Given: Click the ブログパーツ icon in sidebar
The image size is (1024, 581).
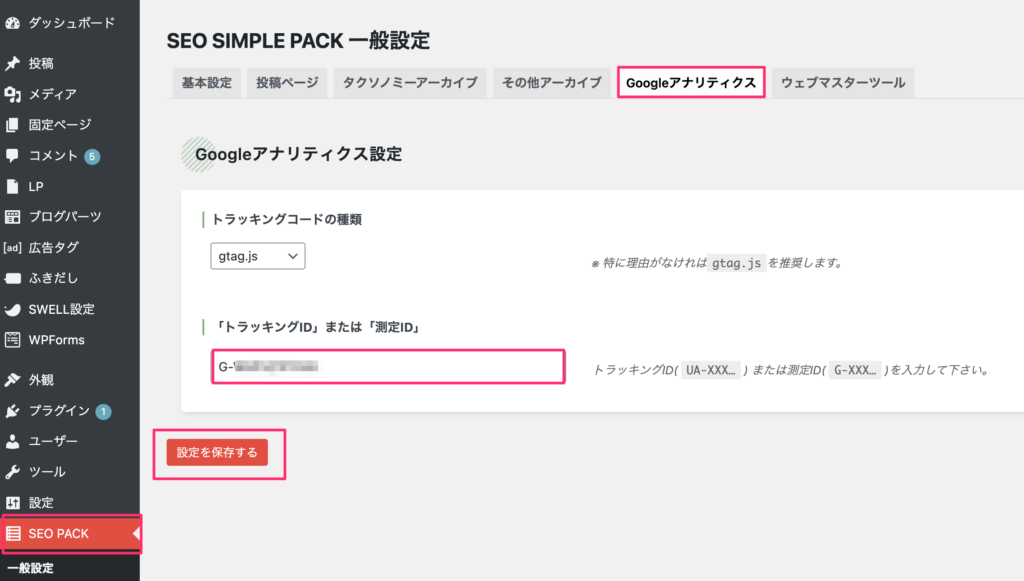Looking at the screenshot, I should [x=12, y=217].
